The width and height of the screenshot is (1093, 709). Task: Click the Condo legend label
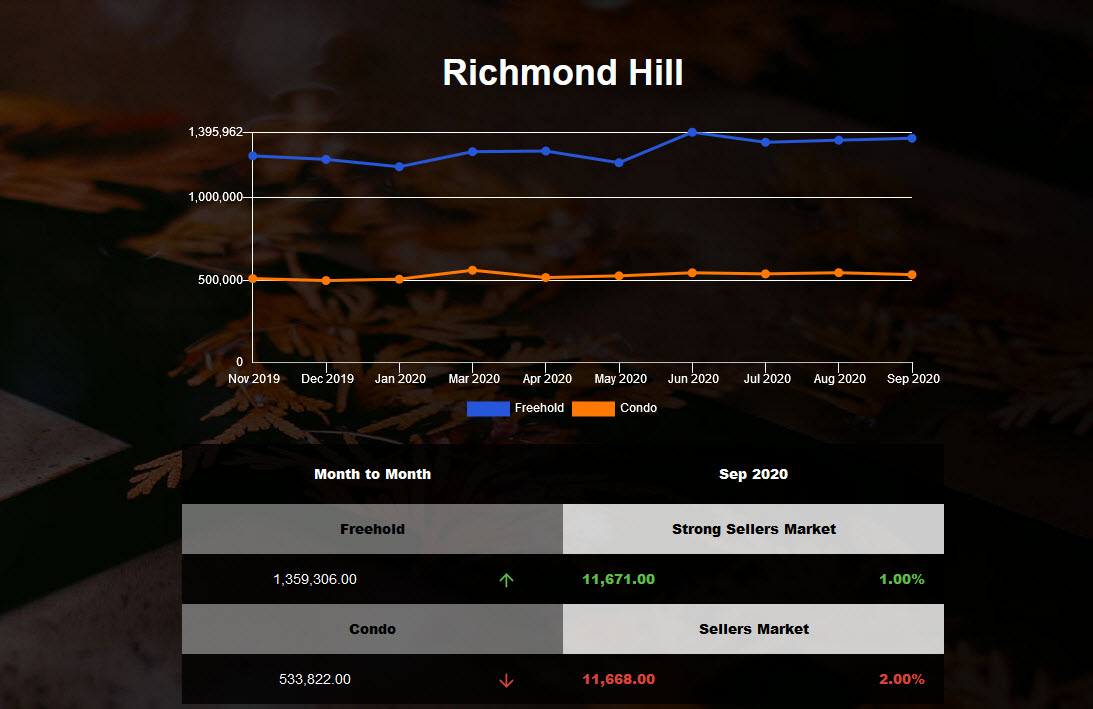click(638, 408)
